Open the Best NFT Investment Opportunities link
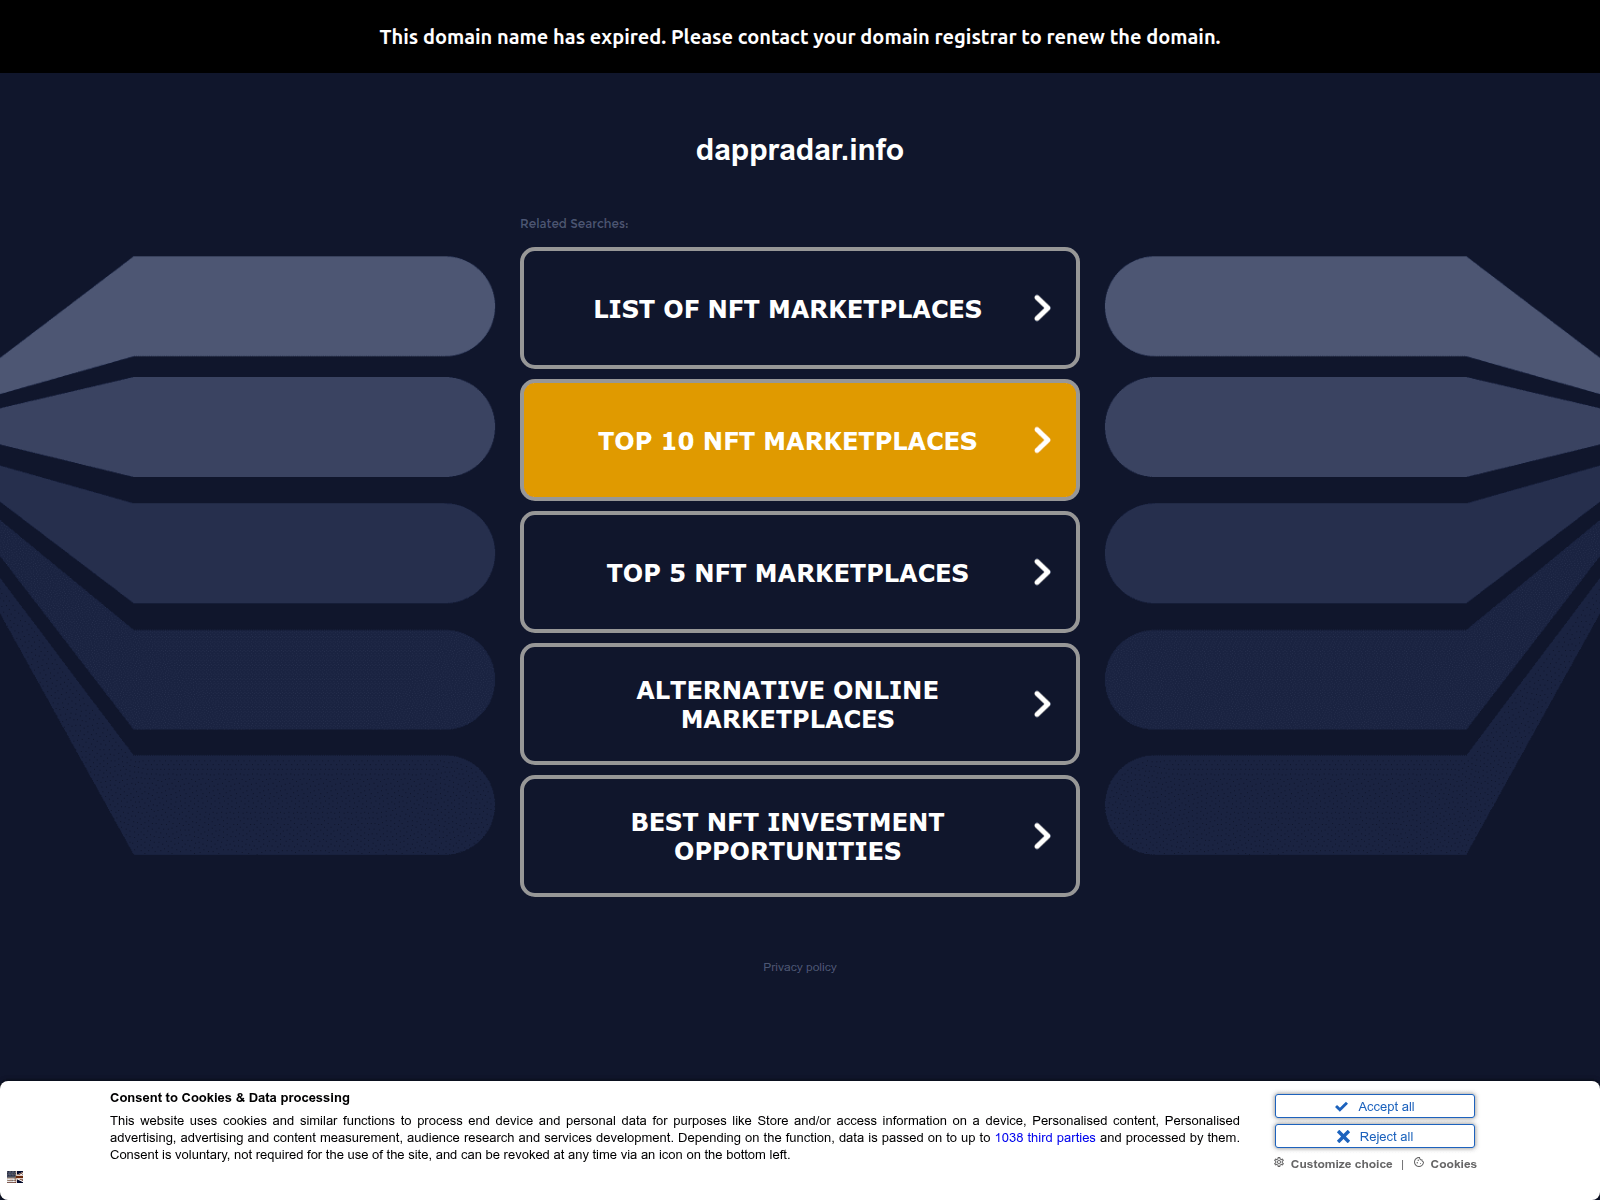This screenshot has width=1600, height=1200. click(x=799, y=836)
